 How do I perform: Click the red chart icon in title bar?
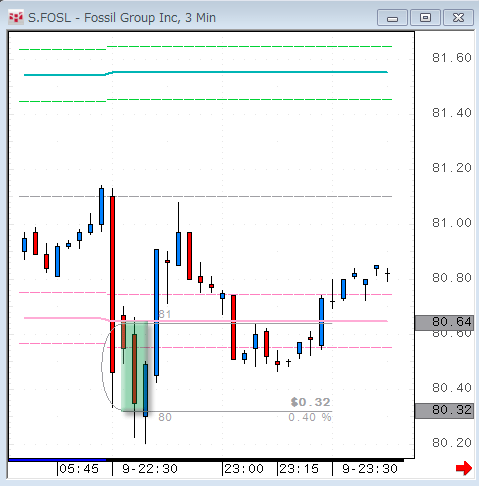(x=16, y=17)
